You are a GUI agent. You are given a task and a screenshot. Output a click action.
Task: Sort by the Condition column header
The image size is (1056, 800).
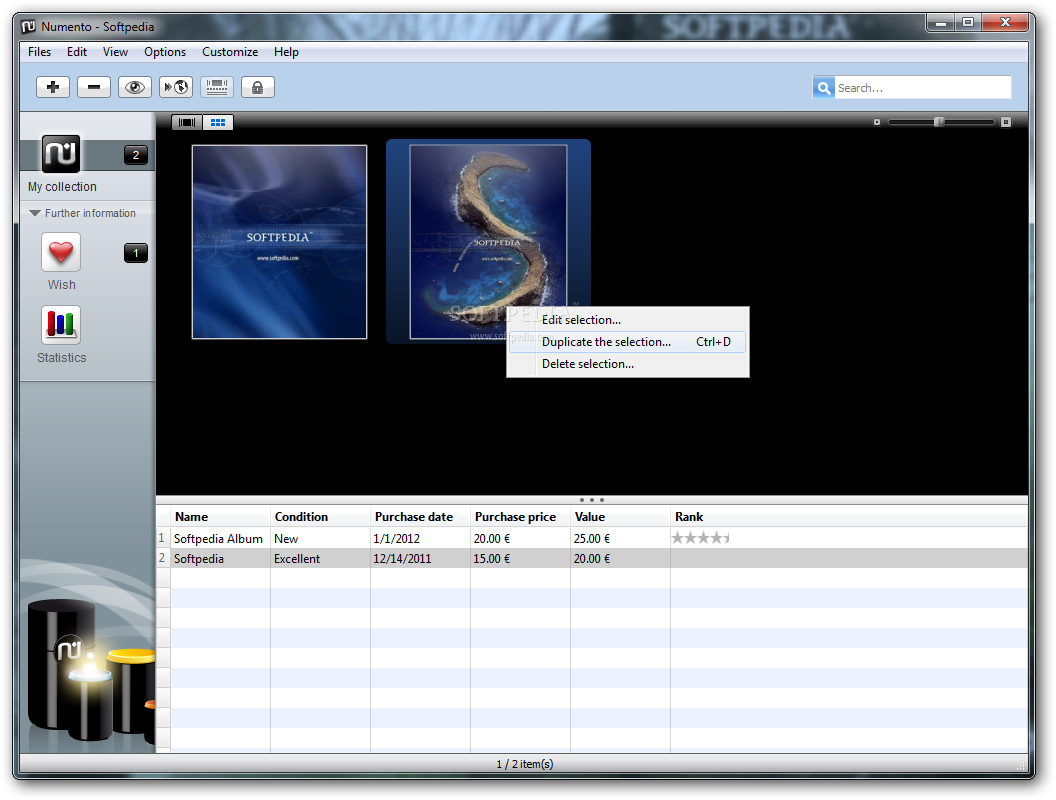(x=320, y=516)
